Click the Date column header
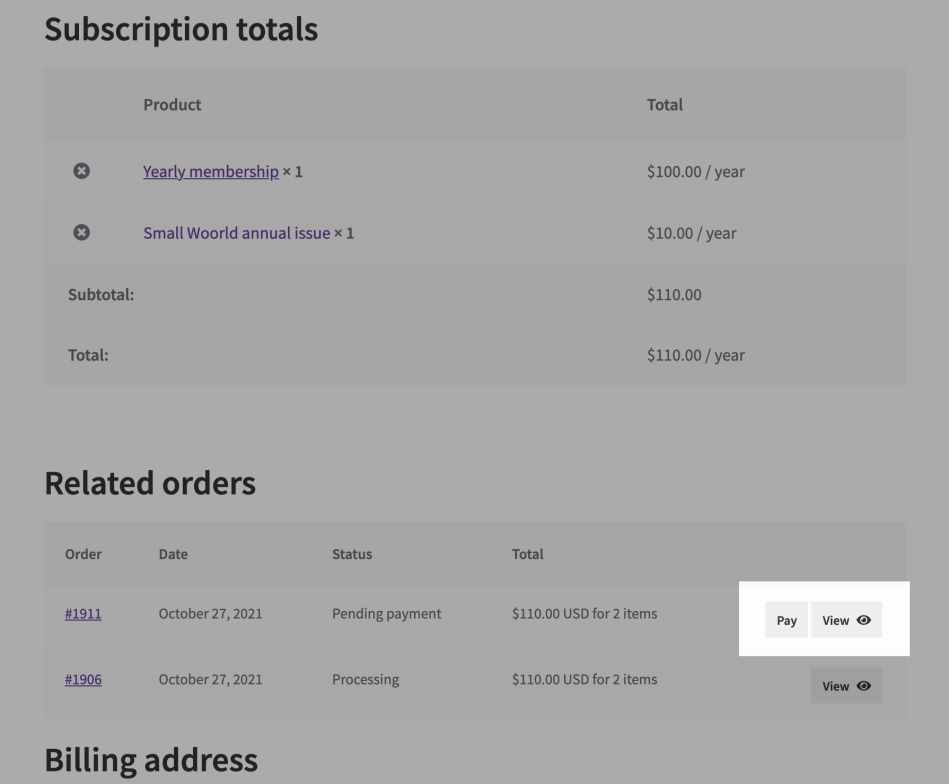 point(173,554)
